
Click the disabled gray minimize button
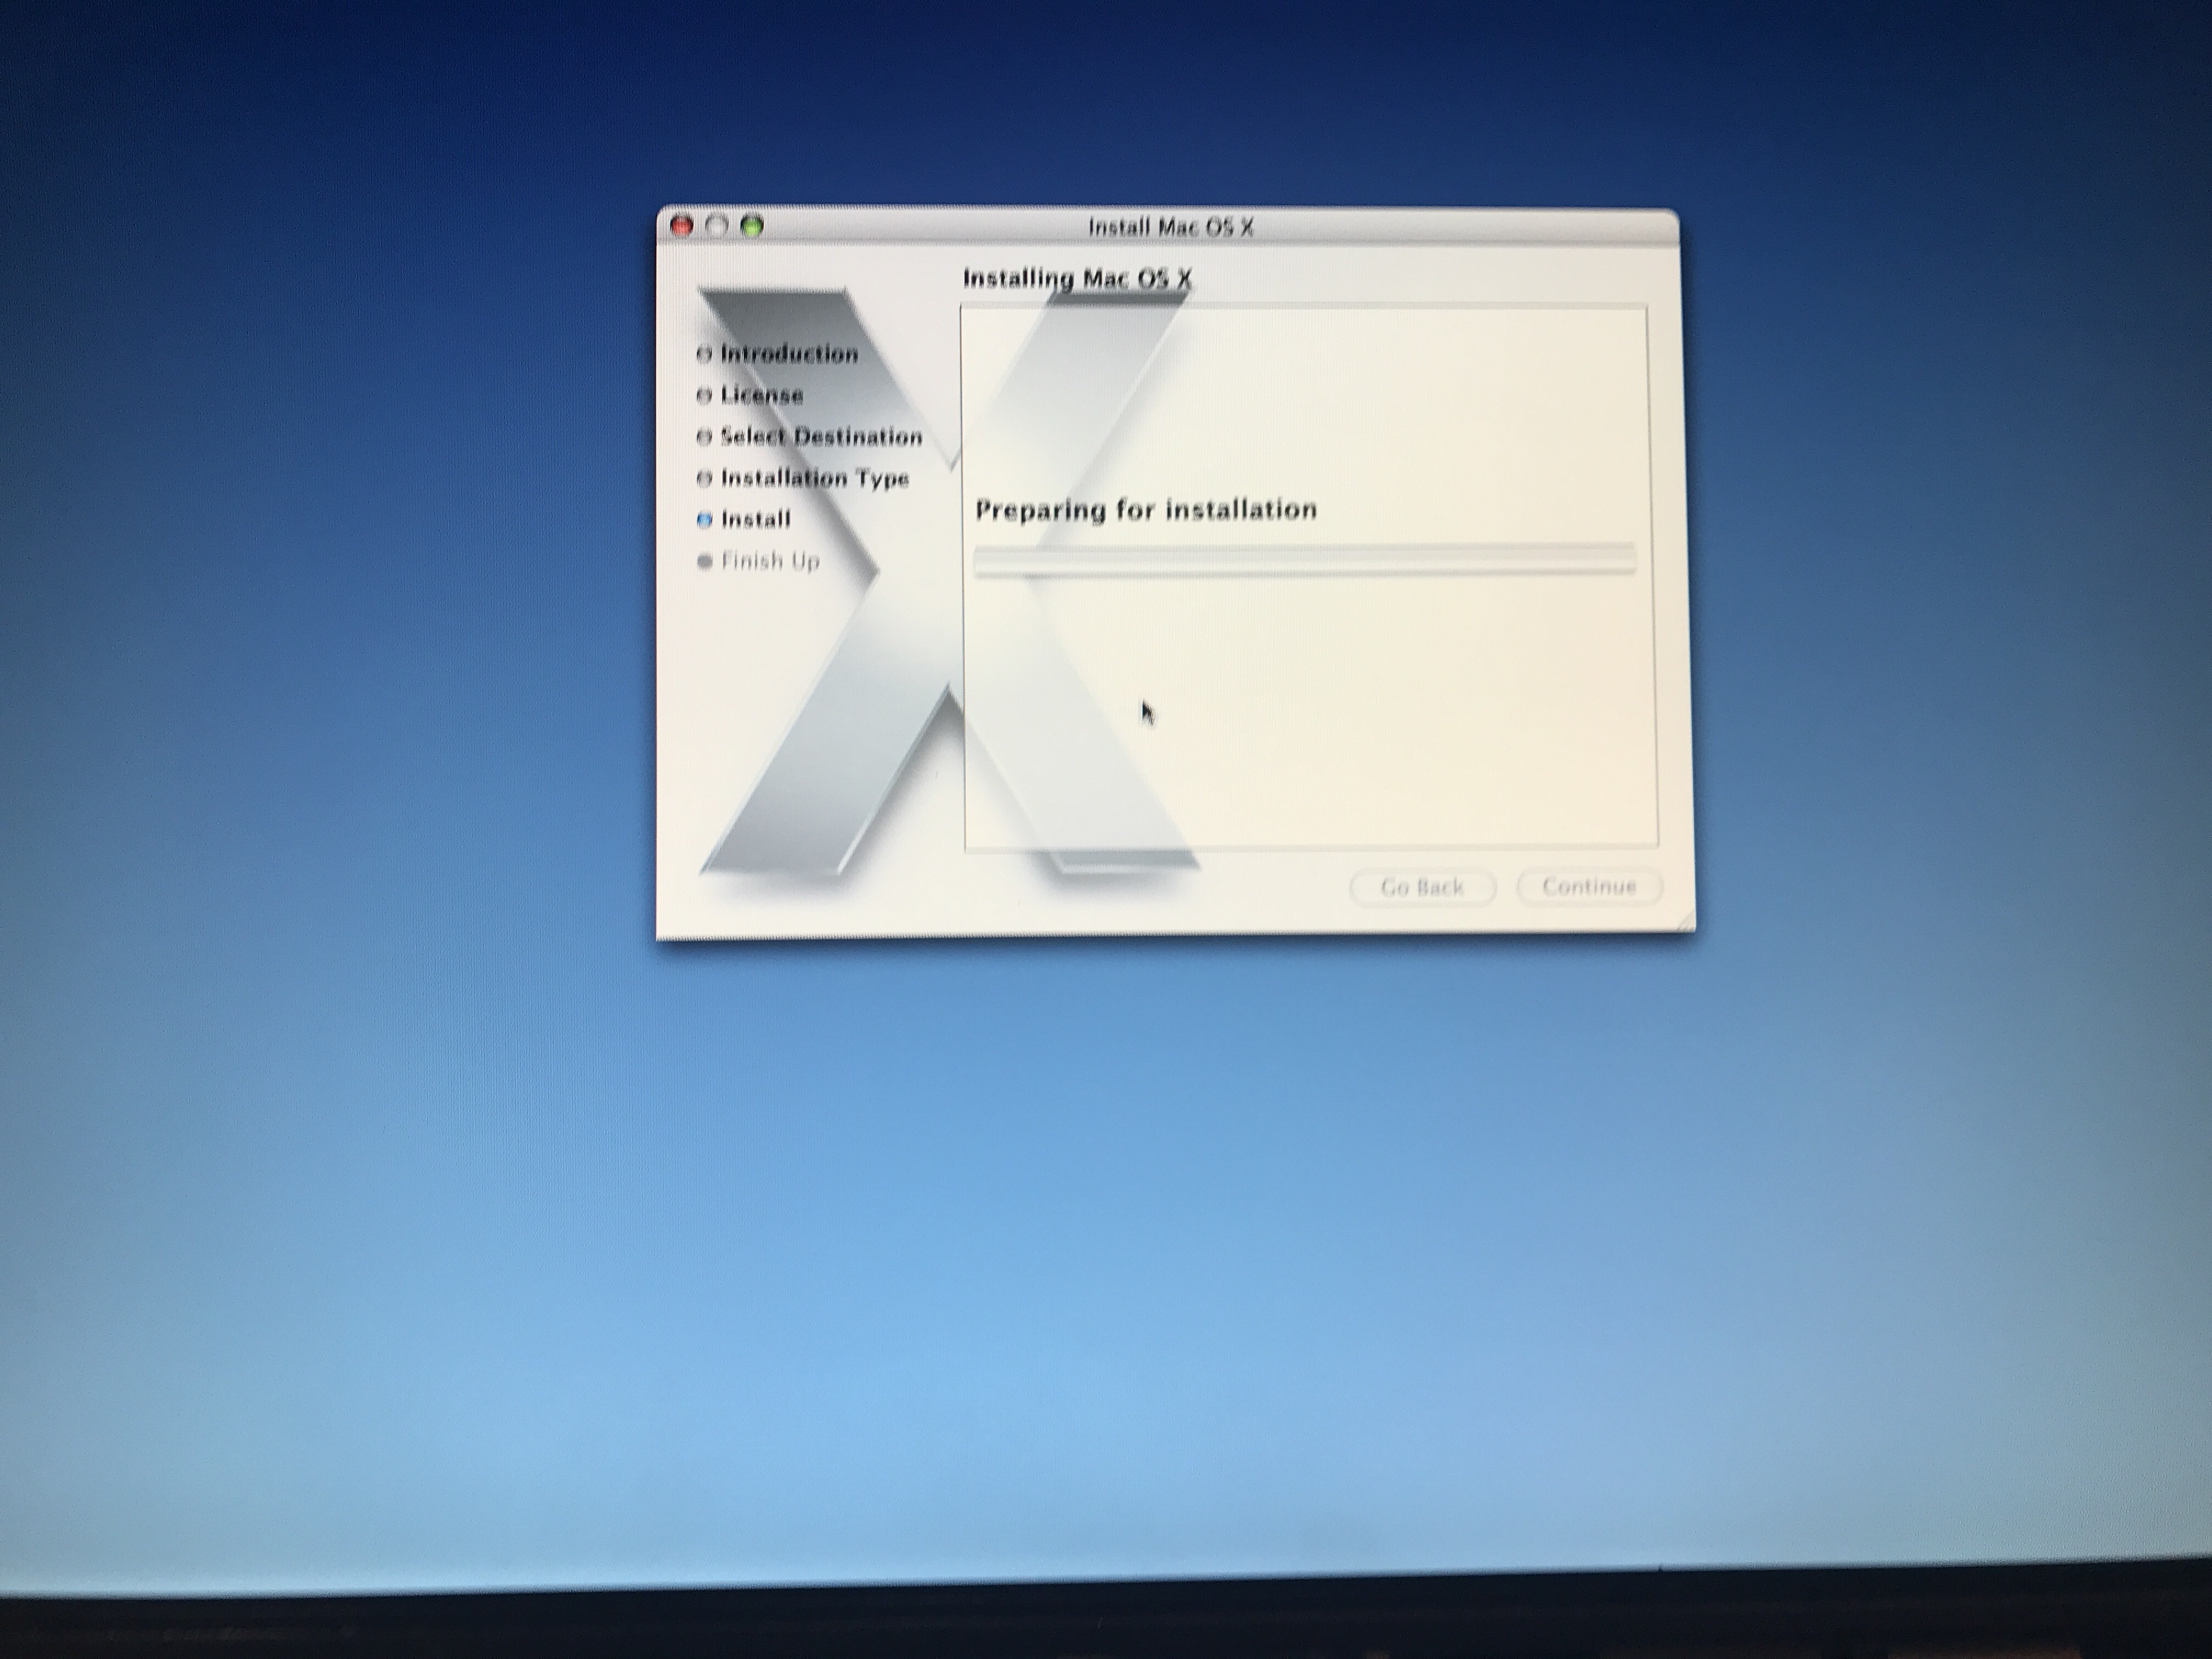click(717, 226)
